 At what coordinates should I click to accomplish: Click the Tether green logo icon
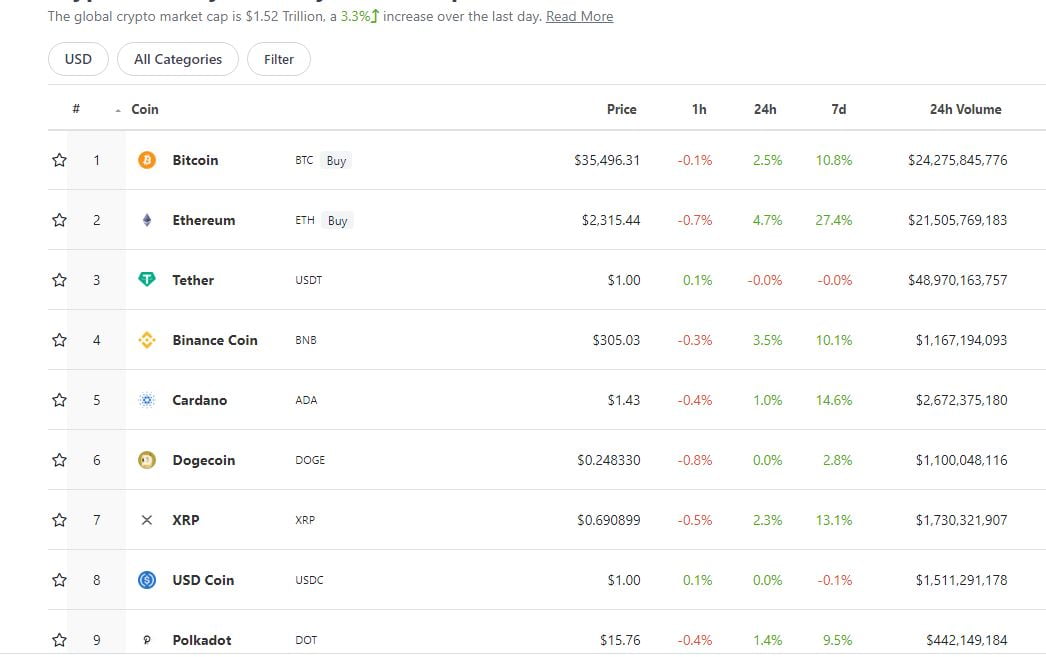pos(147,280)
